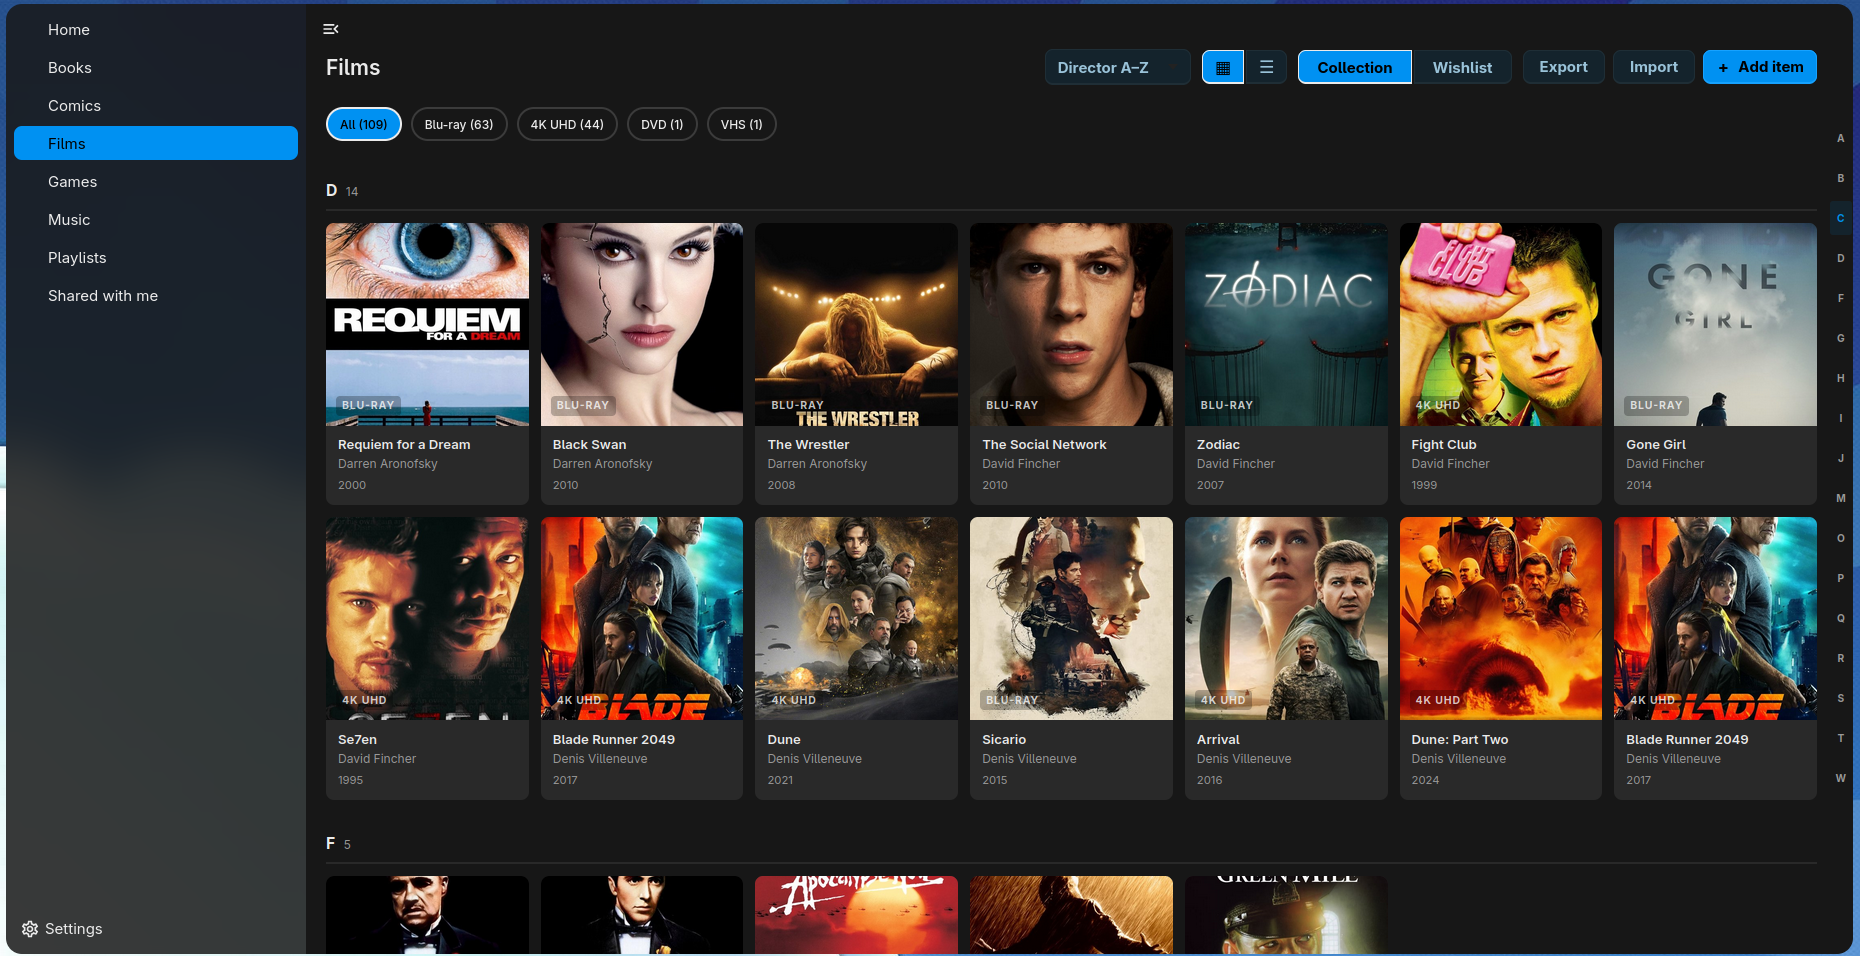The height and width of the screenshot is (956, 1860).
Task: Jump to letter G in index
Action: click(1840, 338)
